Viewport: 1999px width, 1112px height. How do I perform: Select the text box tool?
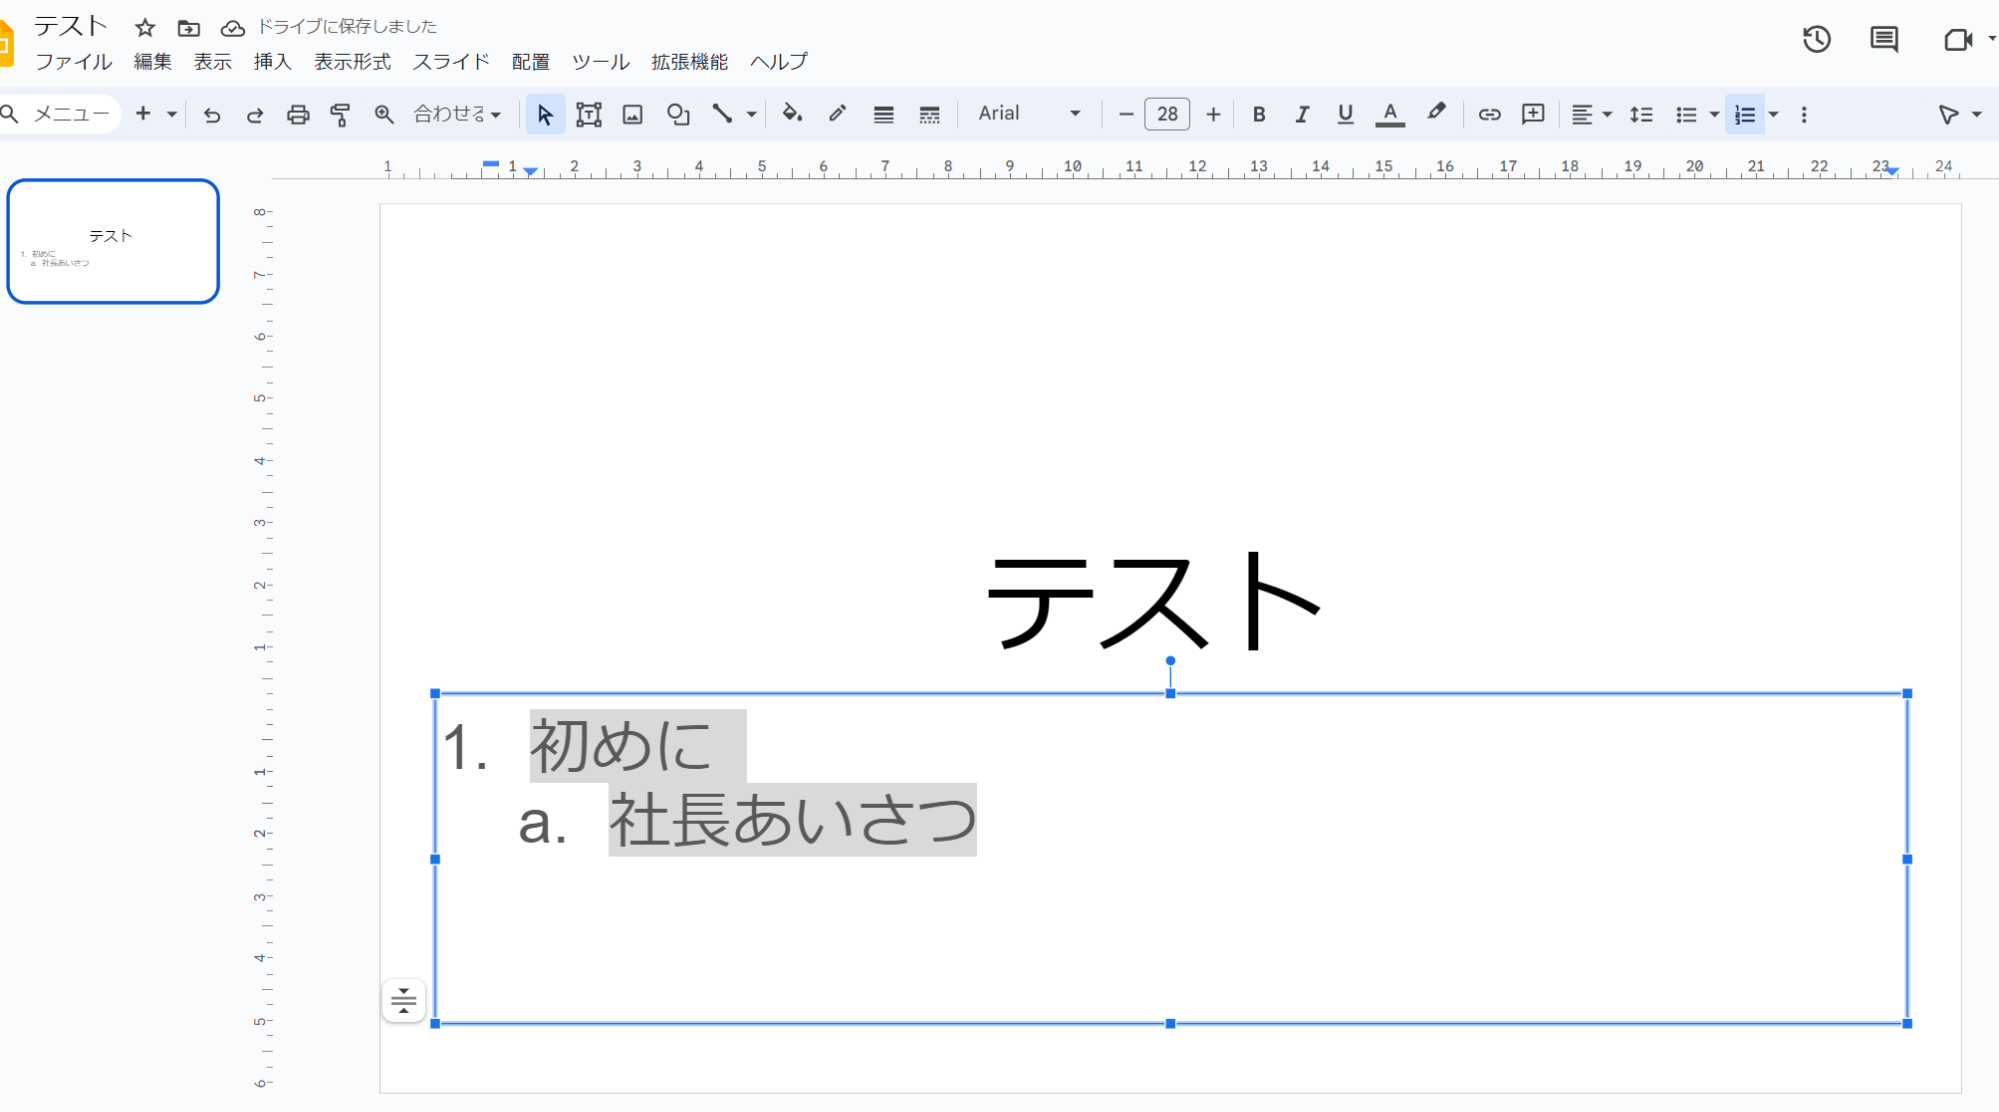pos(589,114)
